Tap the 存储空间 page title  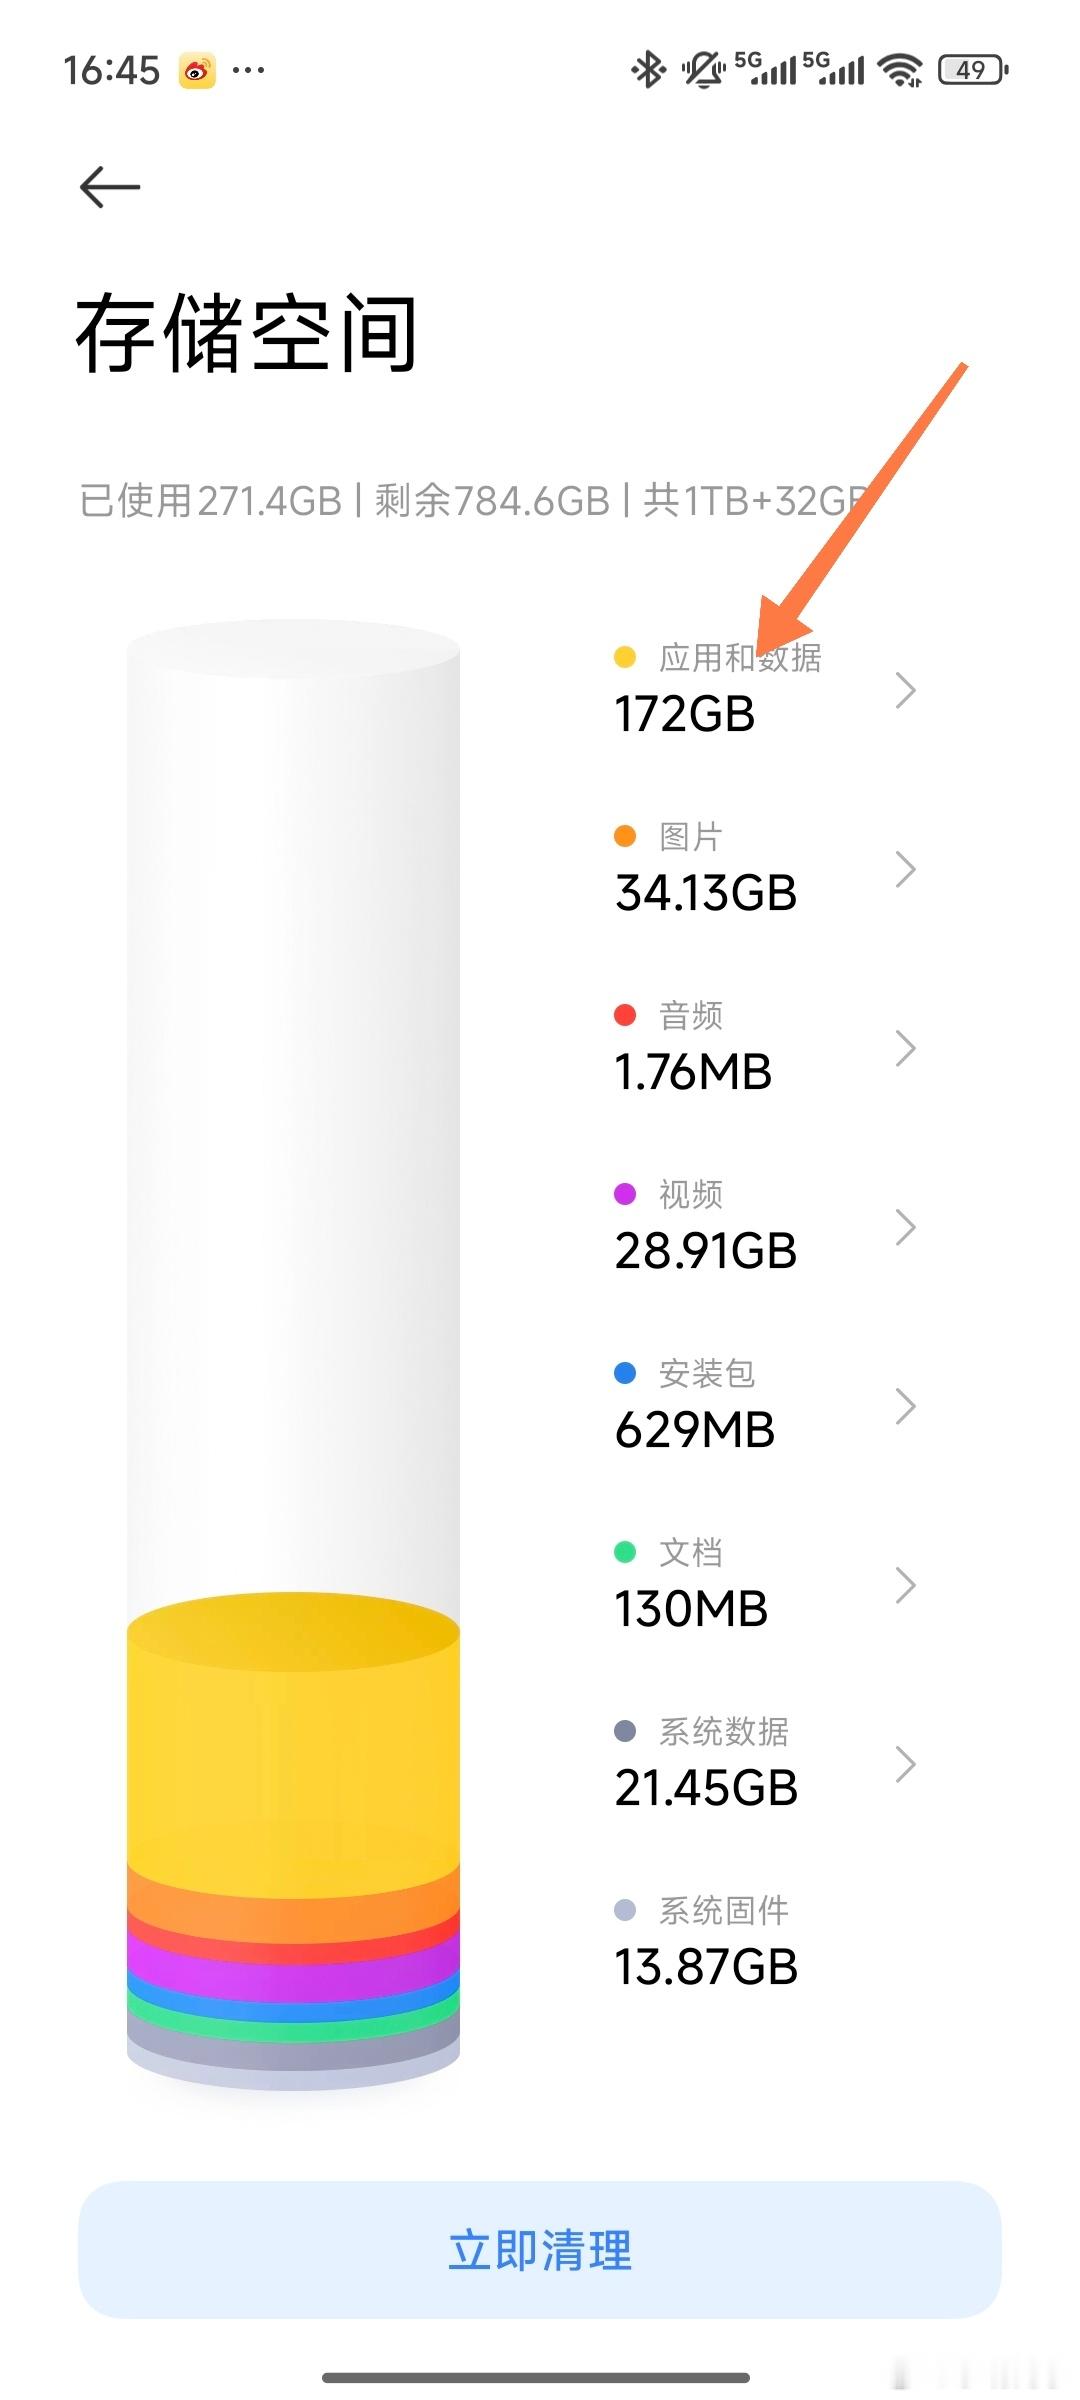pyautogui.click(x=246, y=334)
